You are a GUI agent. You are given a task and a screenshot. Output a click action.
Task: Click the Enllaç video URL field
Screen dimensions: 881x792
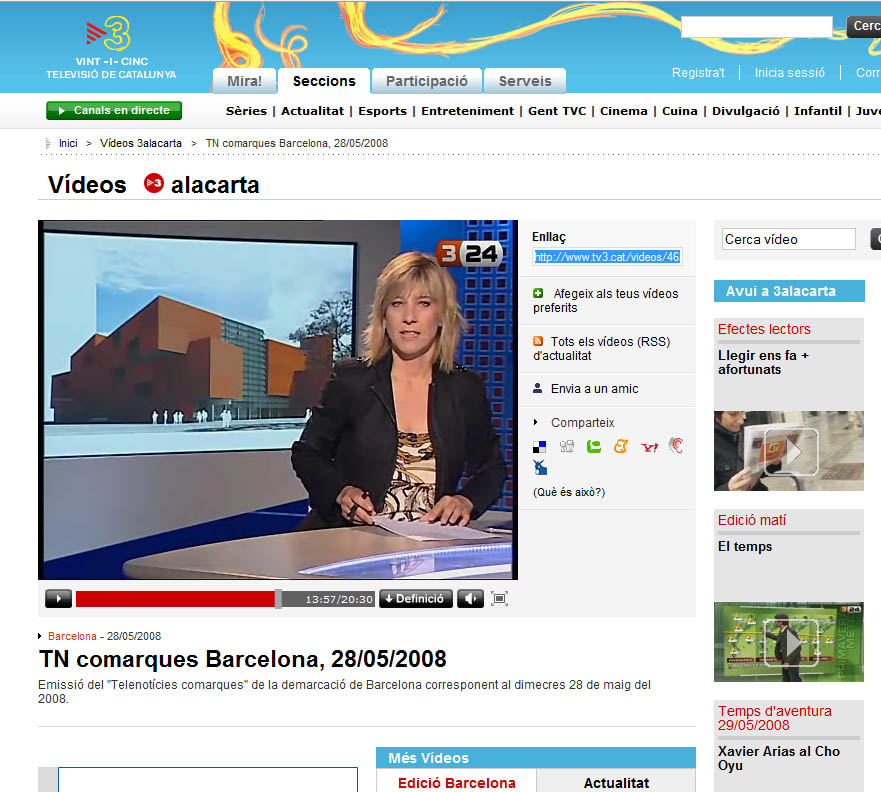coord(607,257)
